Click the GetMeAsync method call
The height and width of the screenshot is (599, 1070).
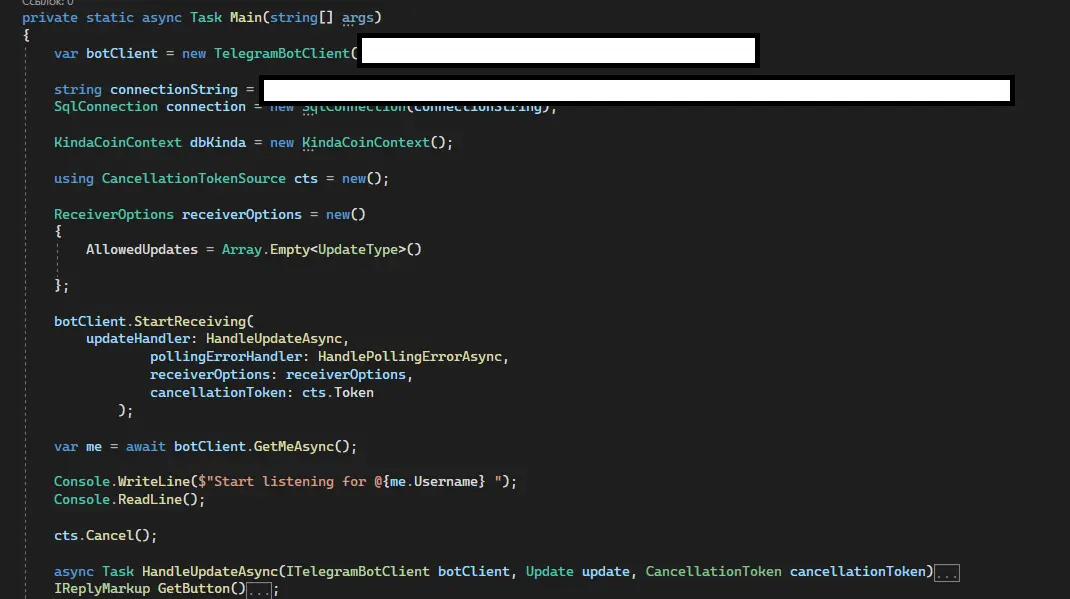[293, 446]
